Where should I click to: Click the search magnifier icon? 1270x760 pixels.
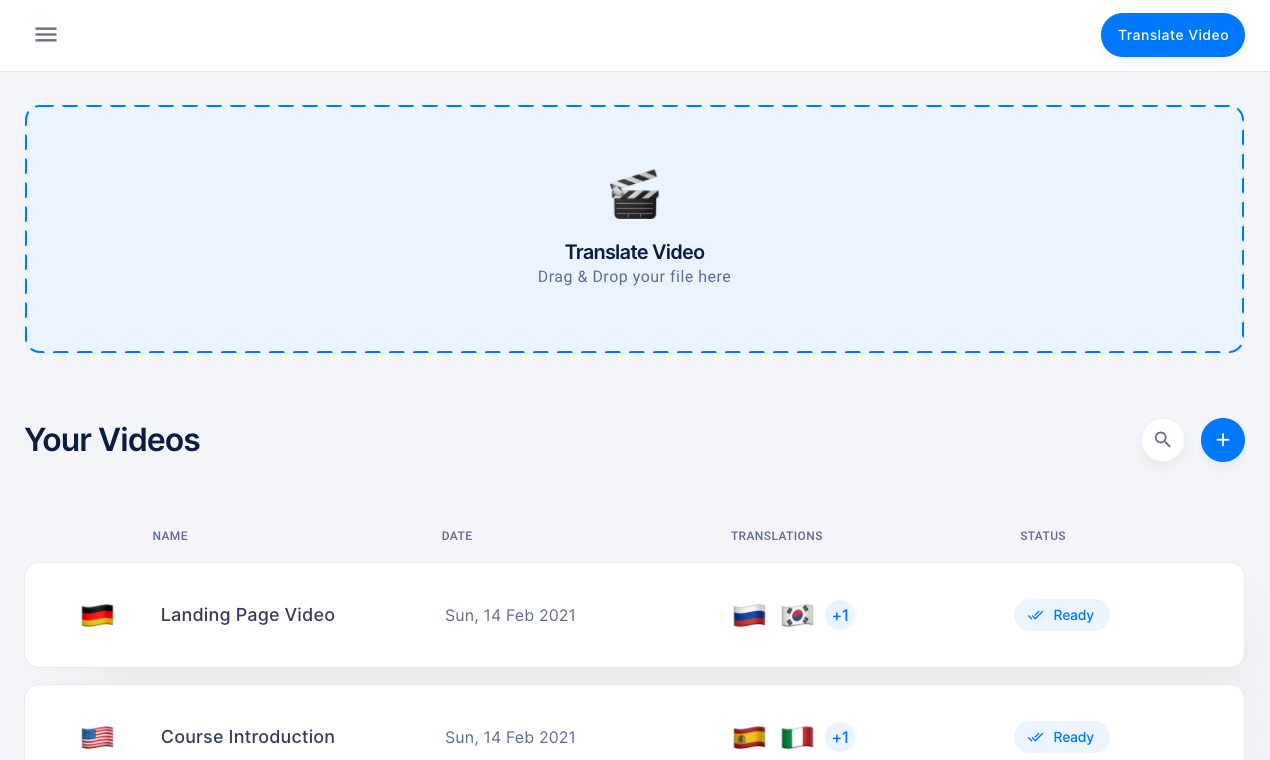click(1162, 439)
